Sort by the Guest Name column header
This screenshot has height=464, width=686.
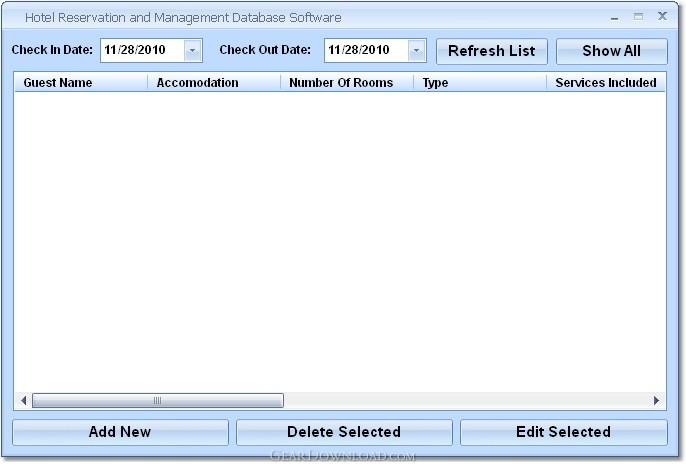(x=81, y=83)
